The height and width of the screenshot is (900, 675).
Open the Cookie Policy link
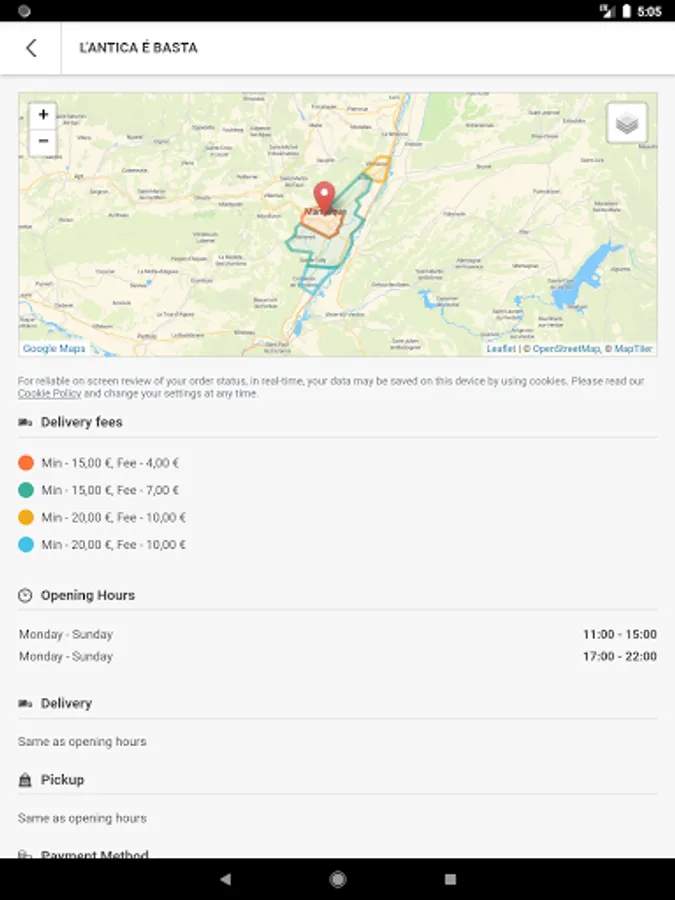pyautogui.click(x=49, y=394)
